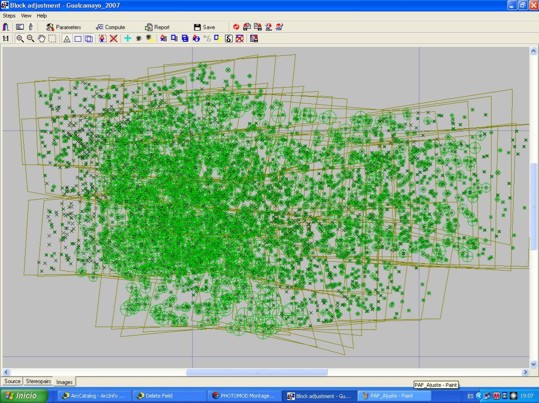Select the pan hand tool
This screenshot has width=539, height=403.
tap(42, 39)
